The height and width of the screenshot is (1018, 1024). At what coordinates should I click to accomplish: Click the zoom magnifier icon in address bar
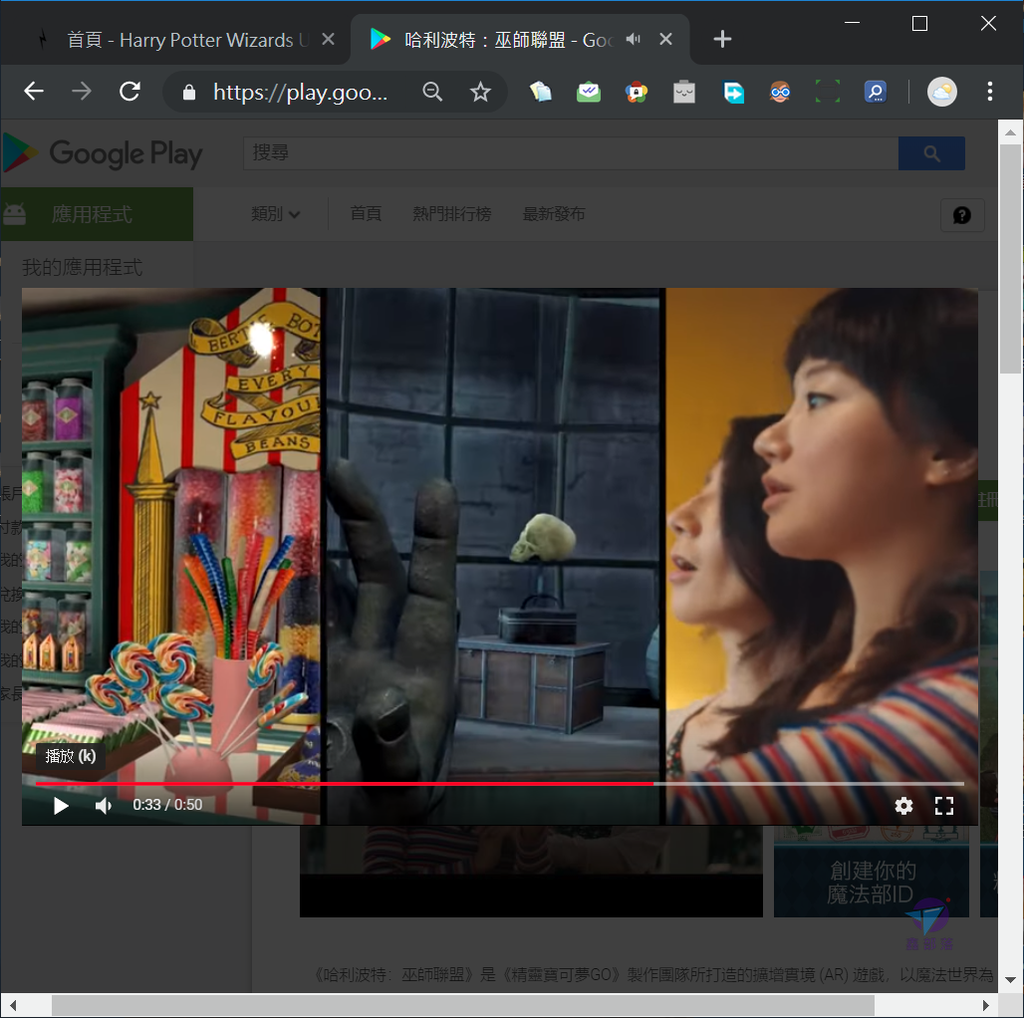click(432, 91)
